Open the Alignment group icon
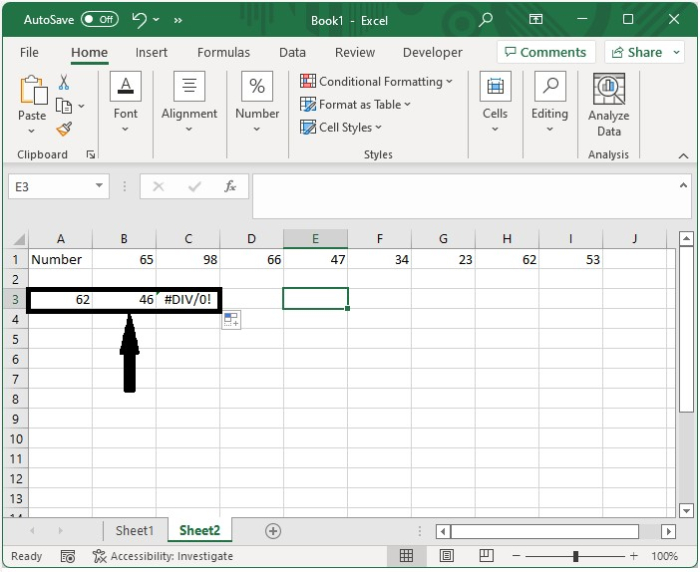Screen dimensions: 700x572 tap(189, 86)
